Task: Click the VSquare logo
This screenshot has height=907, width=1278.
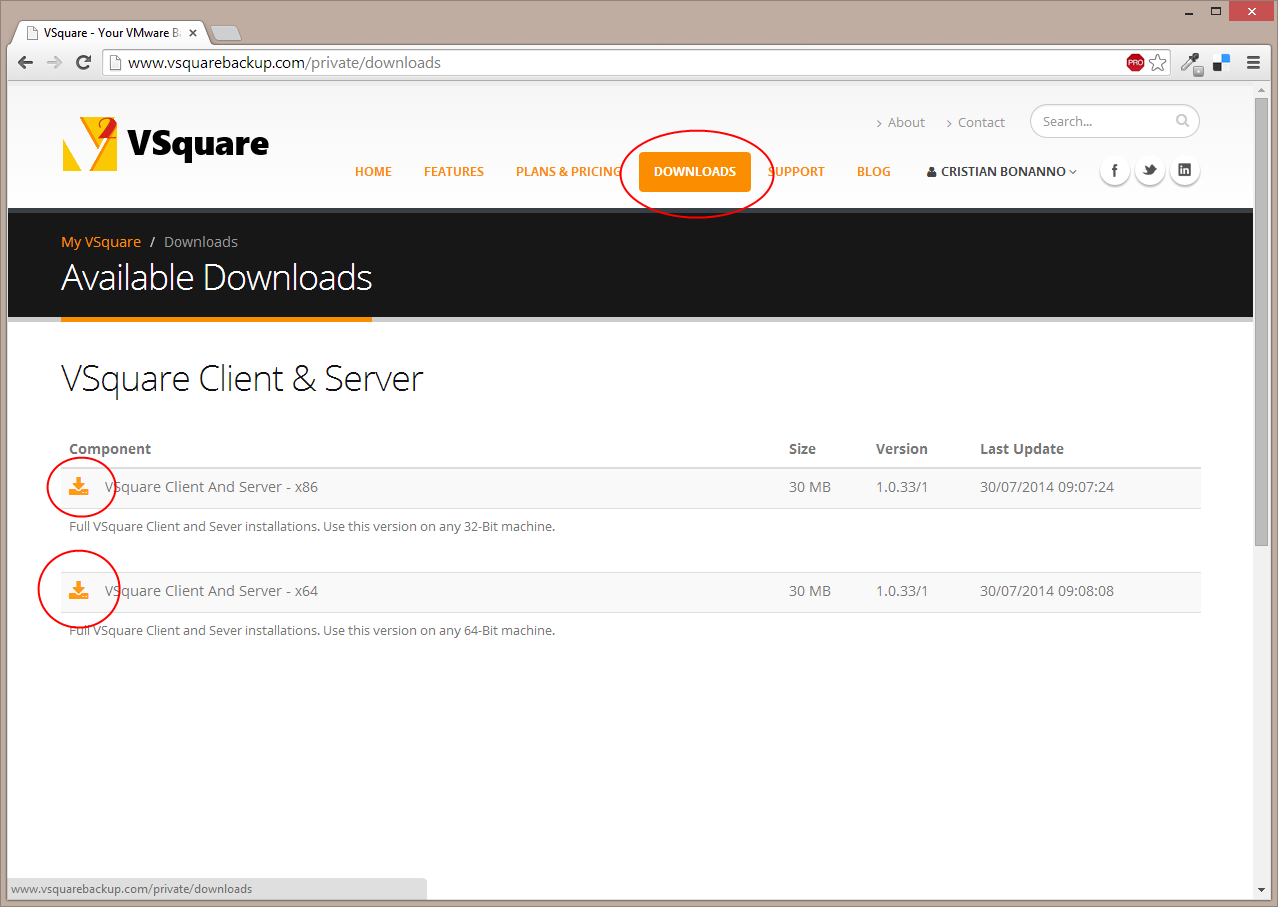Action: pos(165,144)
